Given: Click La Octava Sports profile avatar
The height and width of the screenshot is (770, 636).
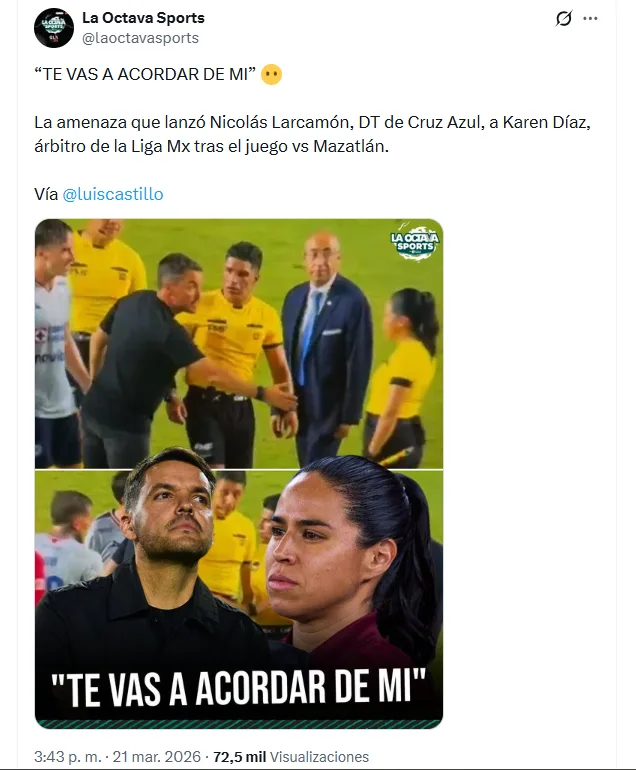Looking at the screenshot, I should pos(54,28).
